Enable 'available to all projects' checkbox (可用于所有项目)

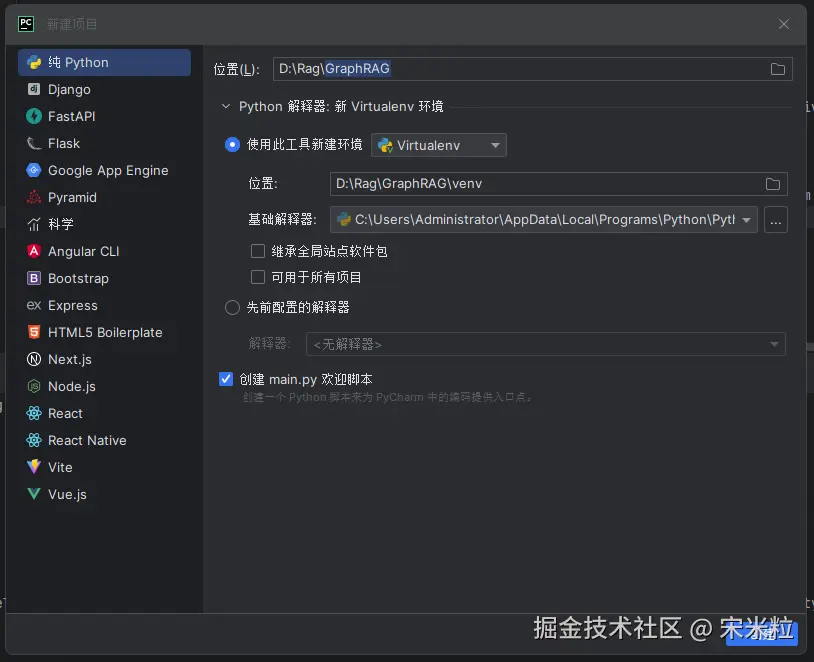coord(257,277)
